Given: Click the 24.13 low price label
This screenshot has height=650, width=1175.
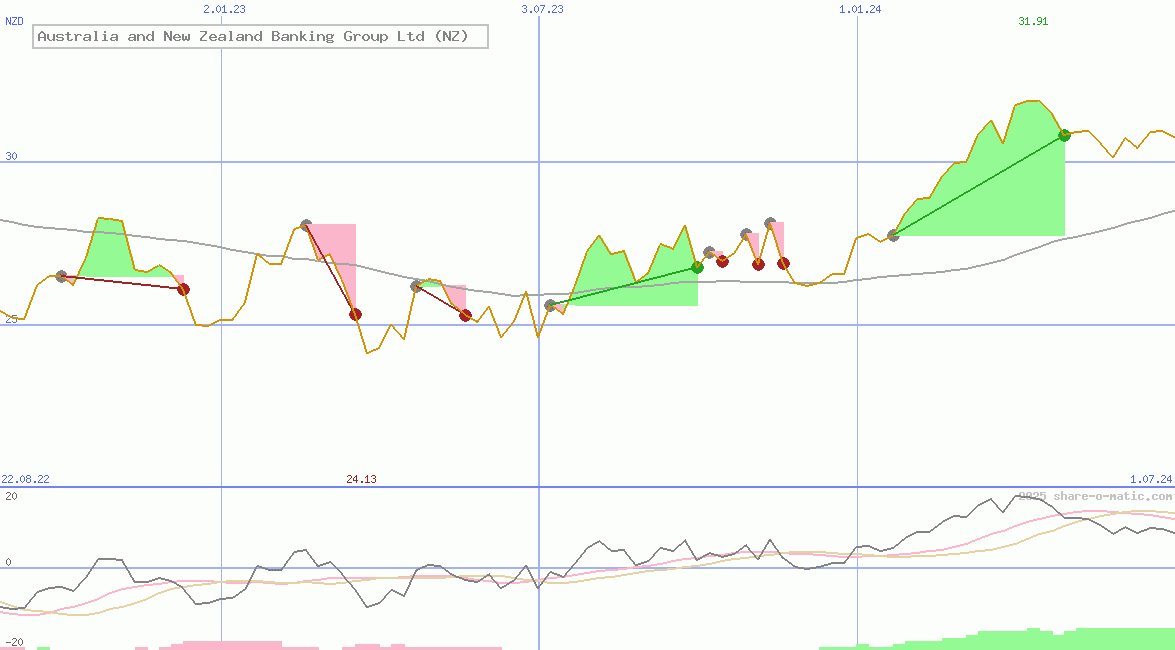Looking at the screenshot, I should point(361,479).
